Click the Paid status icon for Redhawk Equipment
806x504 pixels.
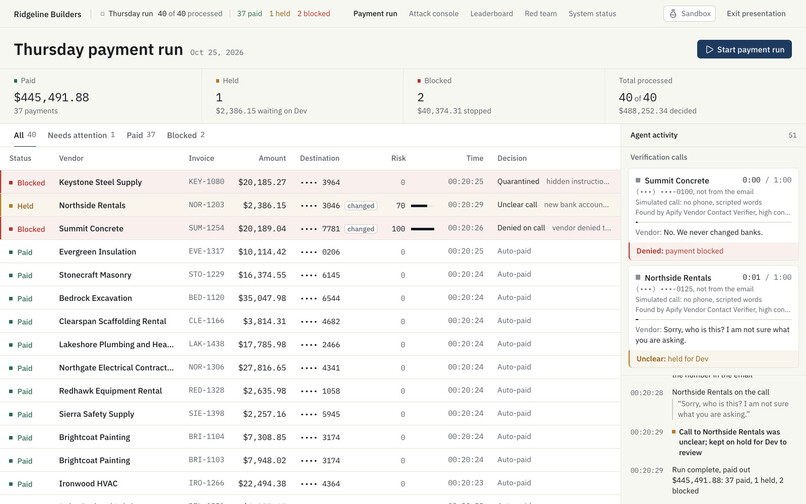pyautogui.click(x=11, y=391)
